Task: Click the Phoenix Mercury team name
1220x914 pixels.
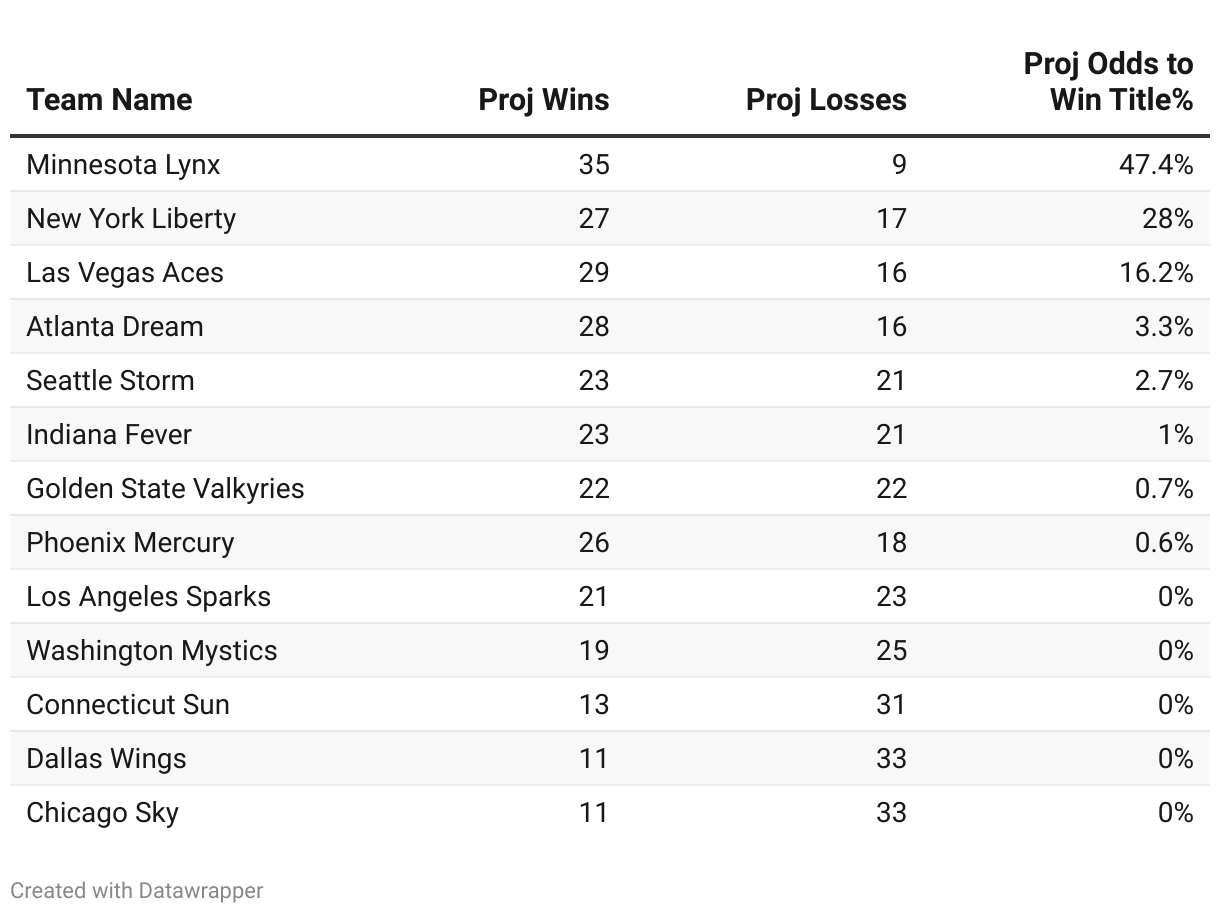Action: [x=130, y=542]
